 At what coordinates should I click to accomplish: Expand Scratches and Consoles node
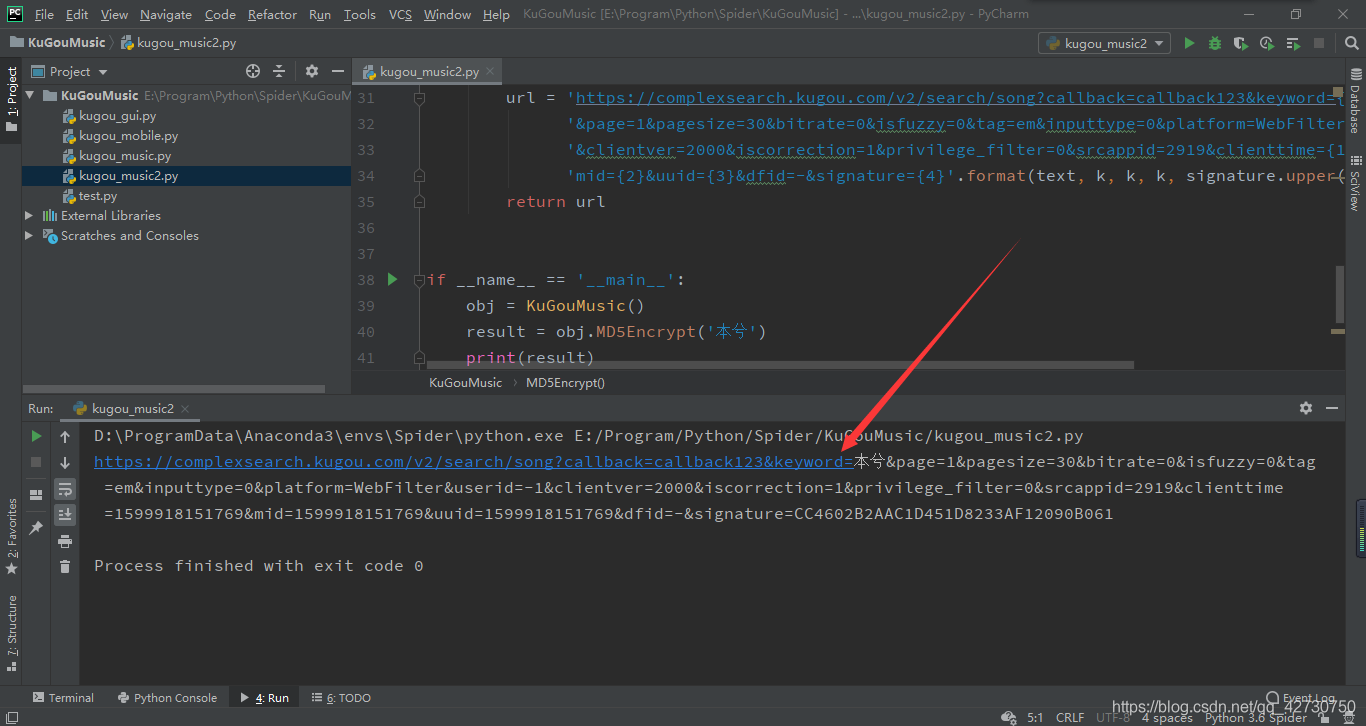pos(29,235)
